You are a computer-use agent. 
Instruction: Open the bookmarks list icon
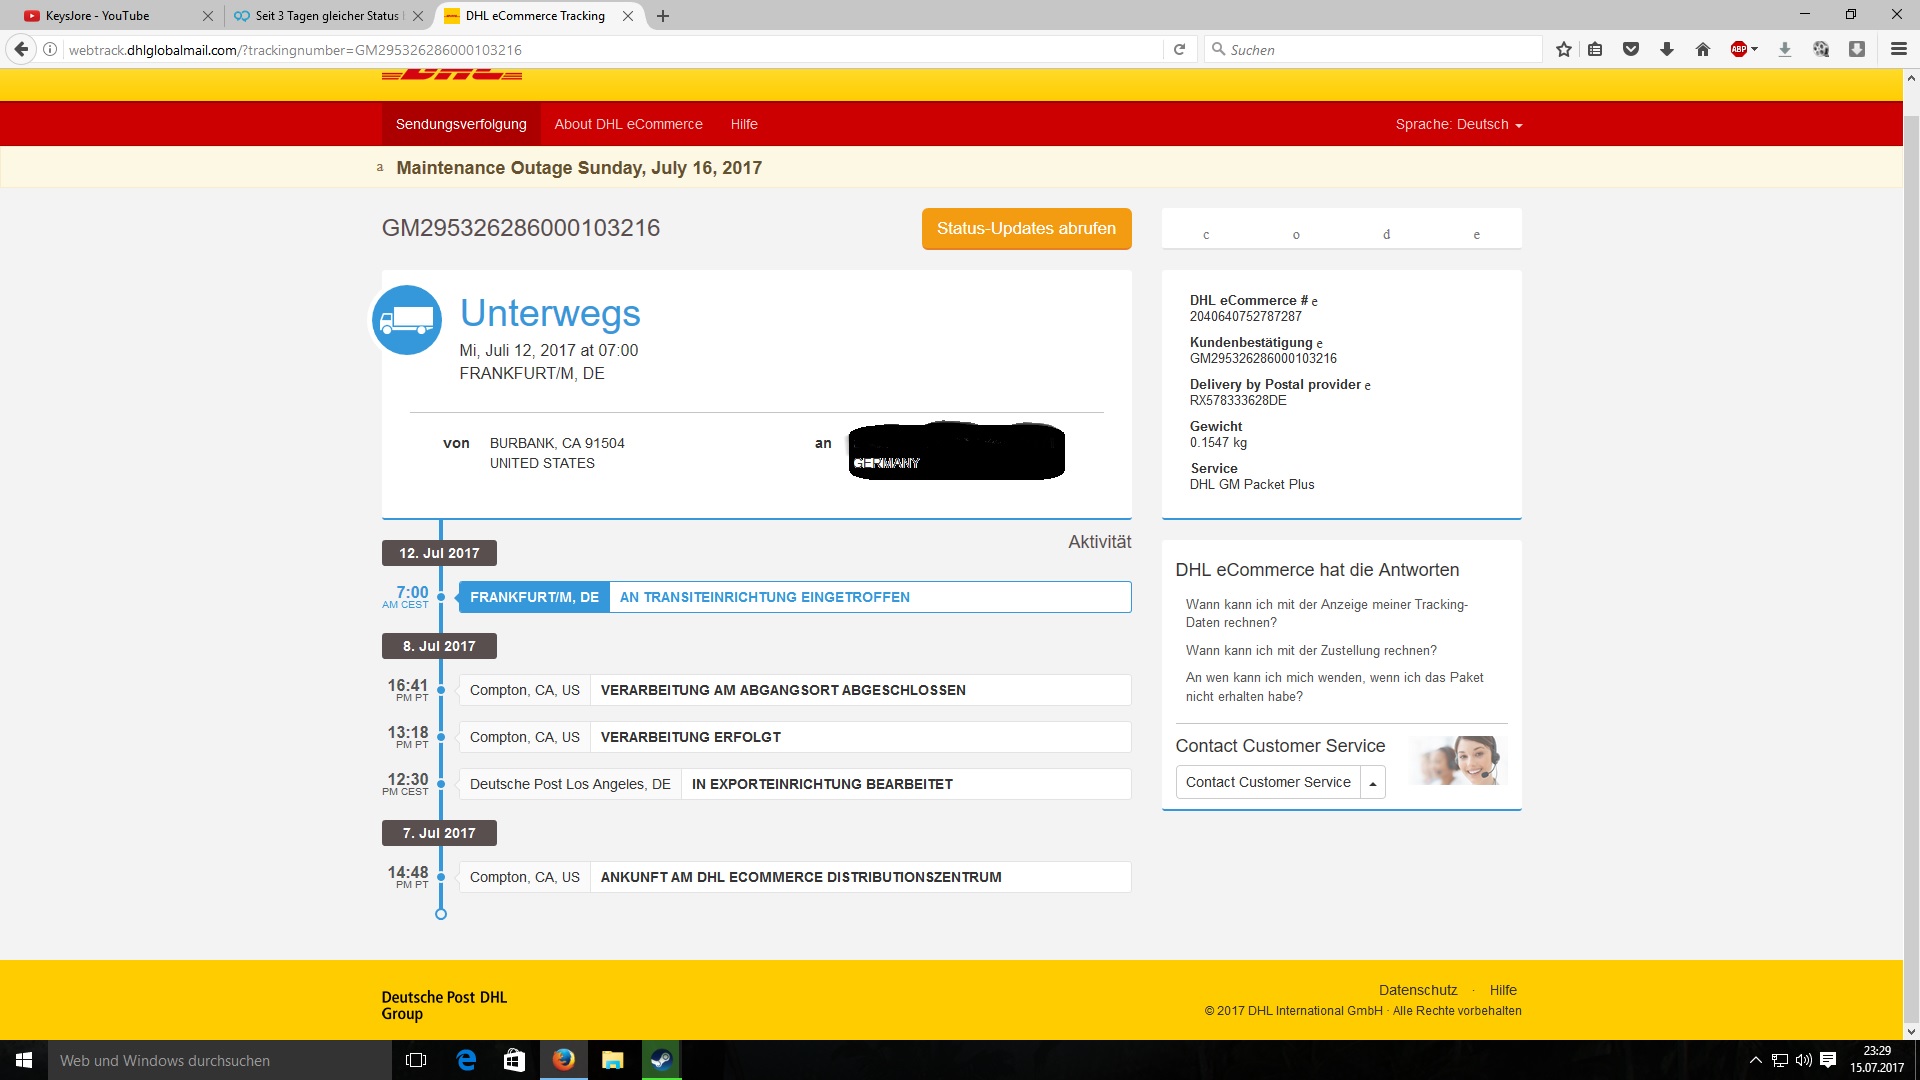coord(1596,49)
